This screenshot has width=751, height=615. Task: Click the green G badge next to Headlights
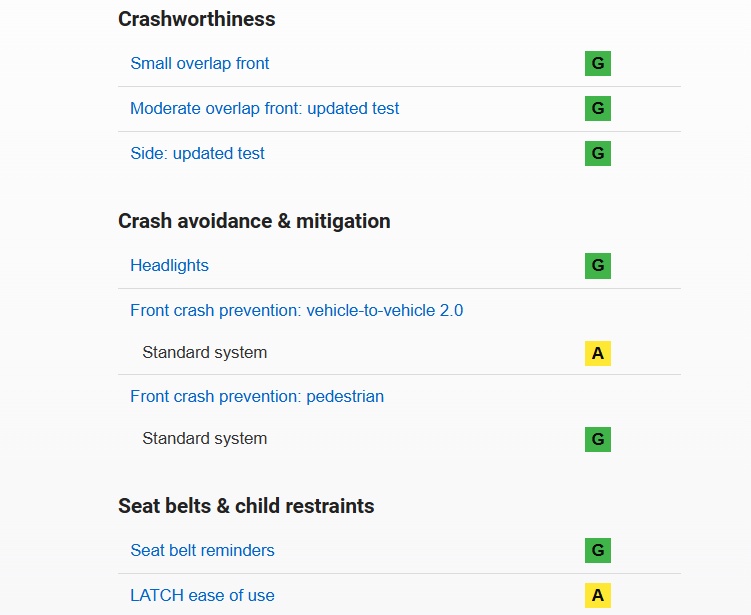tap(598, 266)
